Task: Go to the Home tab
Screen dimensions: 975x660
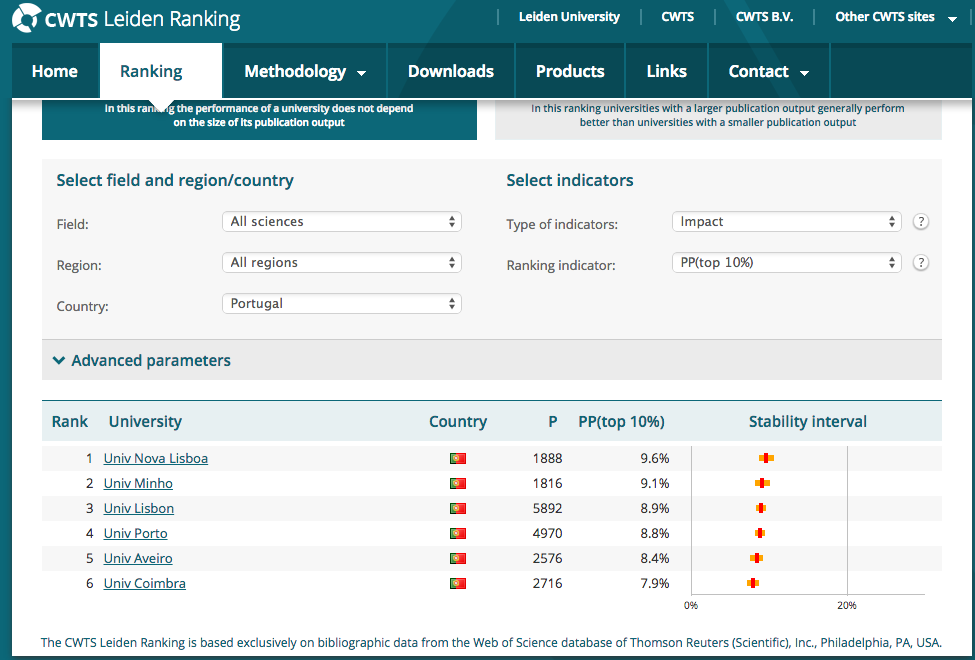Action: 55,72
